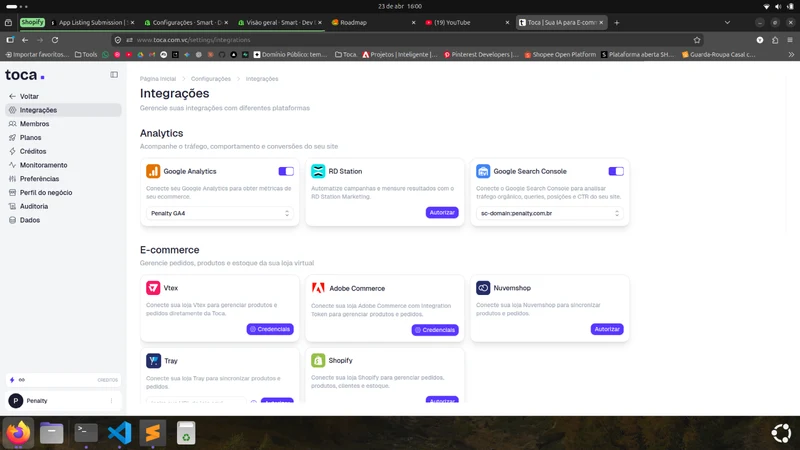Click the Google Search Console logo icon
800x450 pixels.
tap(483, 171)
